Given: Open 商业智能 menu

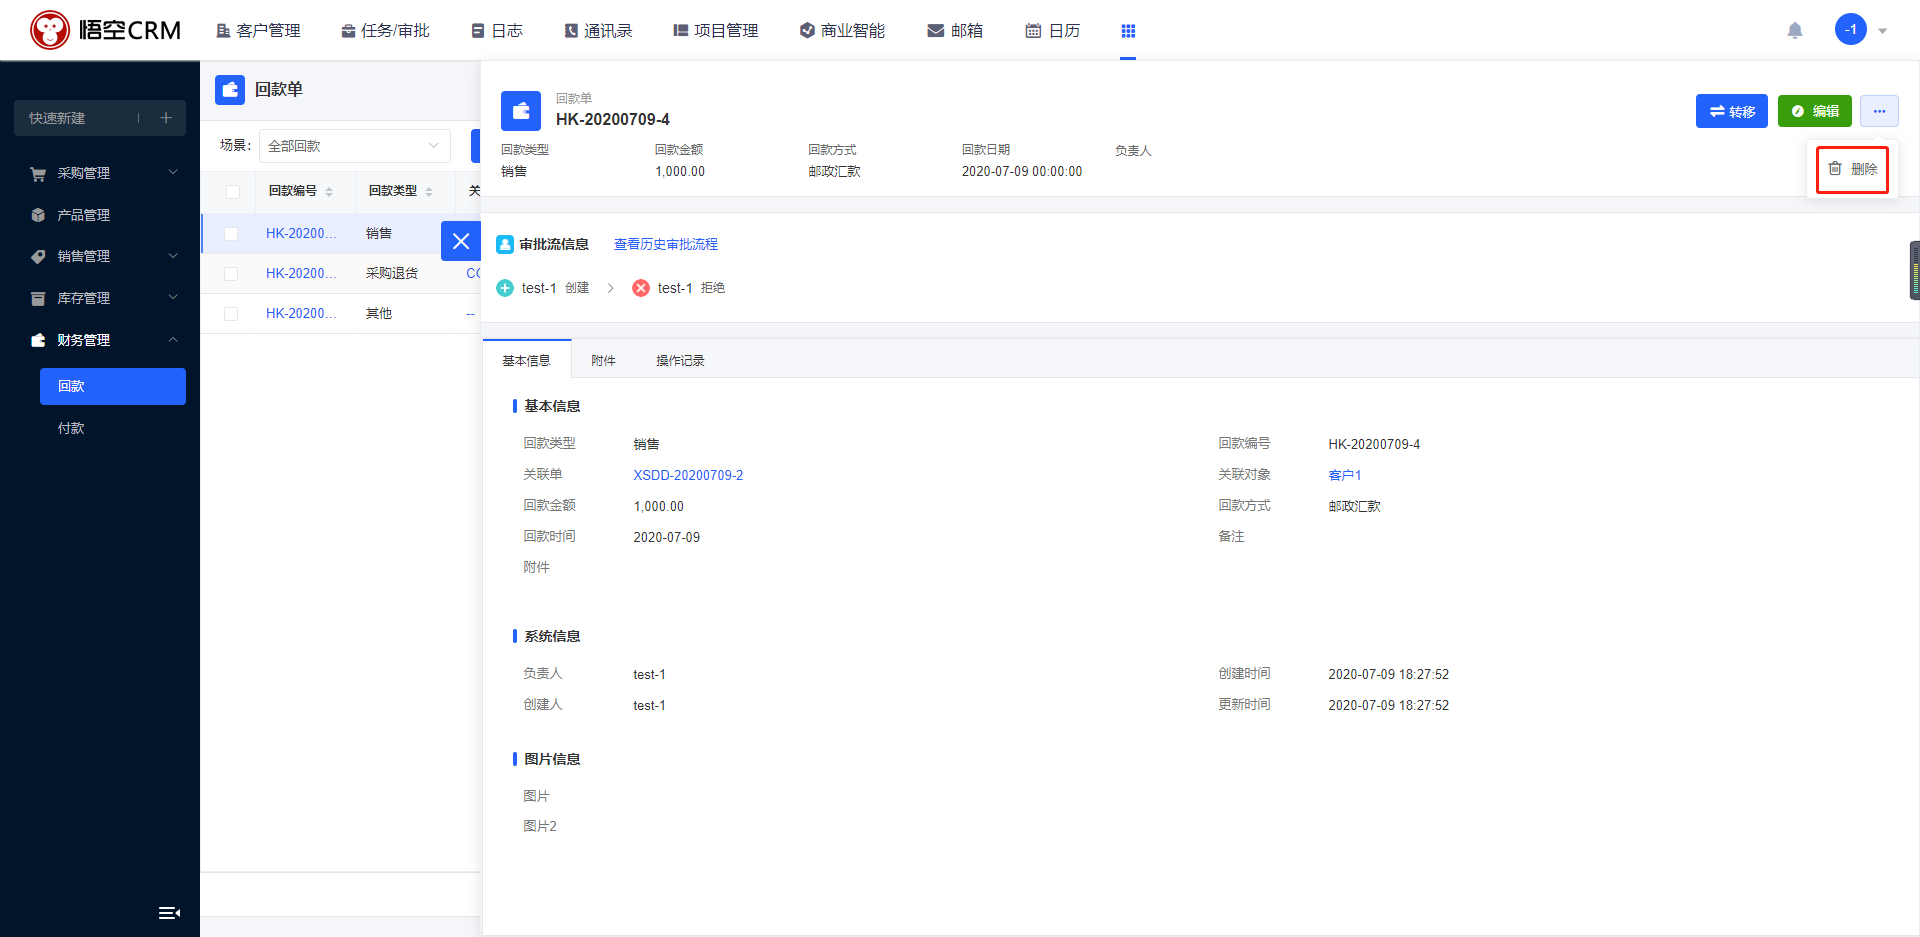Looking at the screenshot, I should click(x=842, y=31).
